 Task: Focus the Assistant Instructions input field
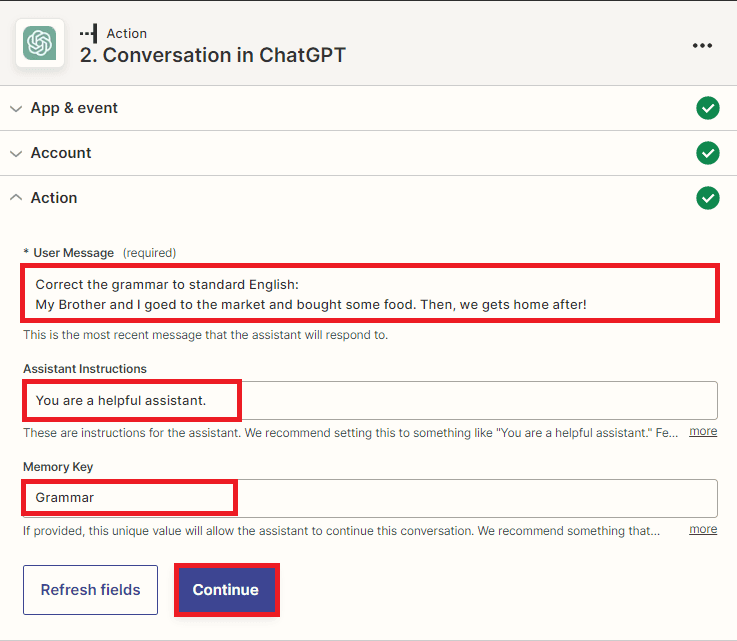pyautogui.click(x=370, y=401)
